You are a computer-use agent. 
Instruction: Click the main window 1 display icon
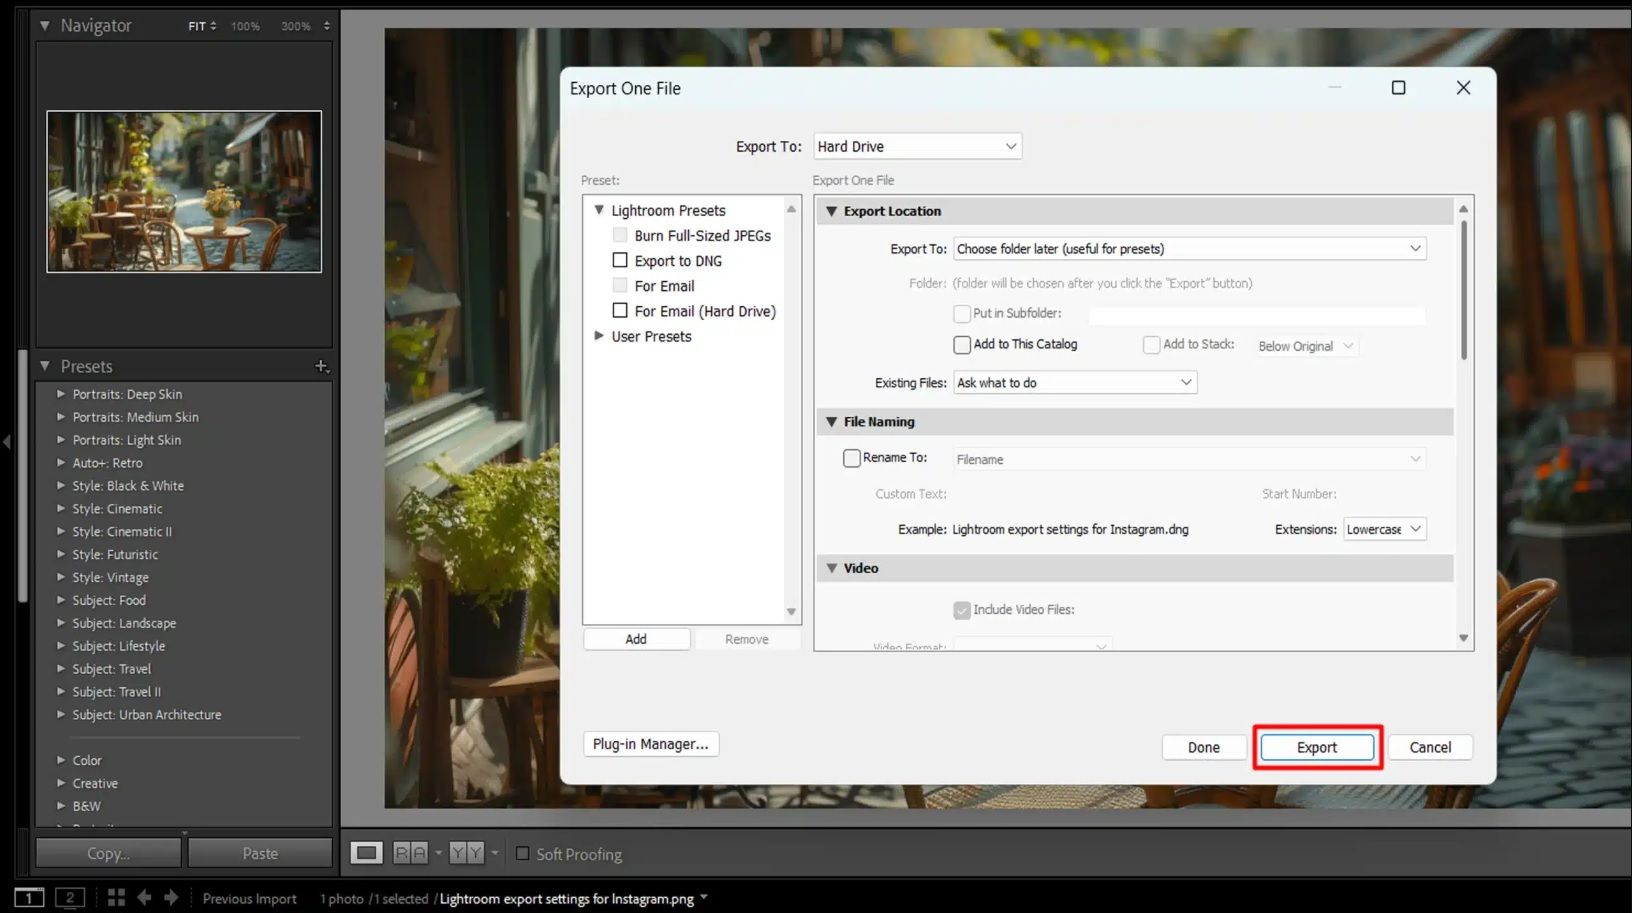tap(29, 898)
